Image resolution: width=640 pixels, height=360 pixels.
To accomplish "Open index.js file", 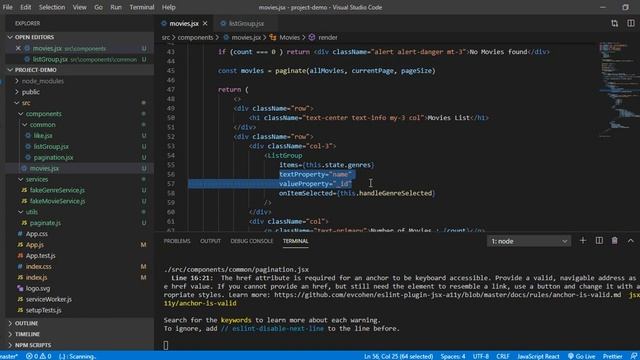I will click(80, 278).
